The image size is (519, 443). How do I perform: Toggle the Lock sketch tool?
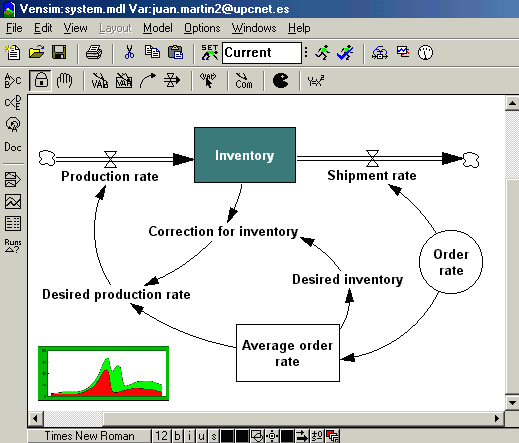41,80
